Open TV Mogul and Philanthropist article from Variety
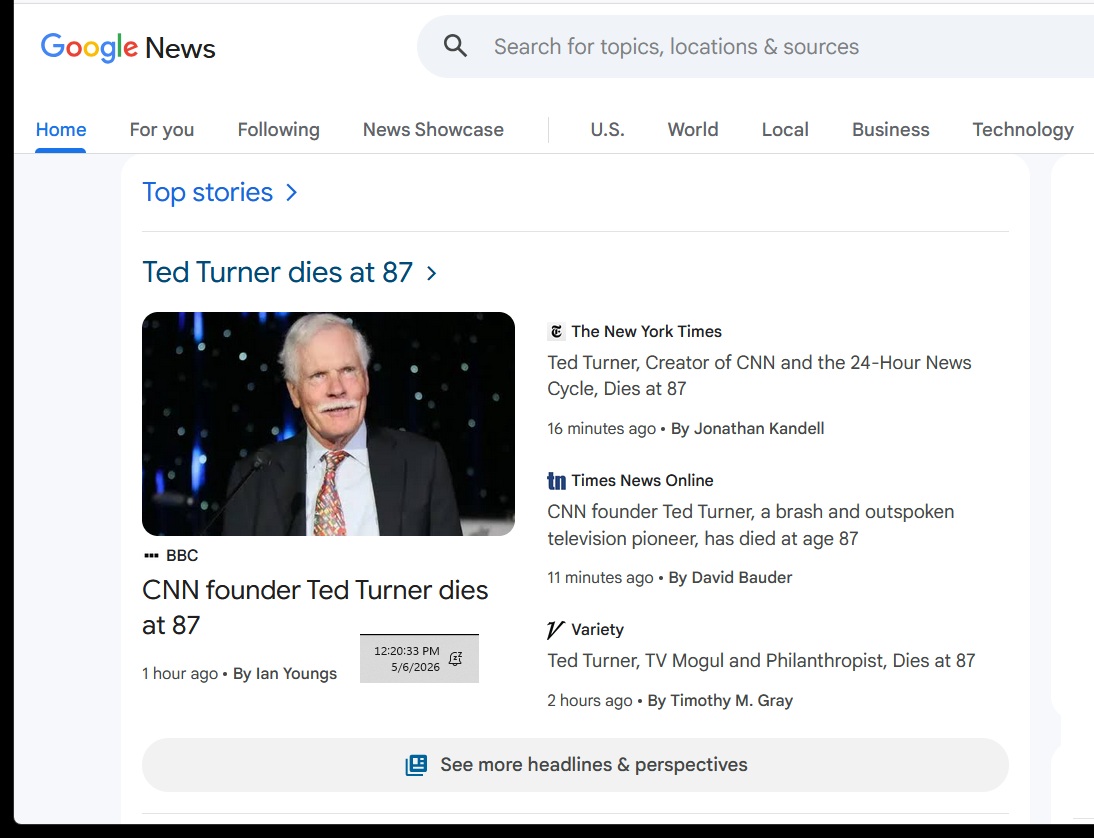 click(x=761, y=661)
